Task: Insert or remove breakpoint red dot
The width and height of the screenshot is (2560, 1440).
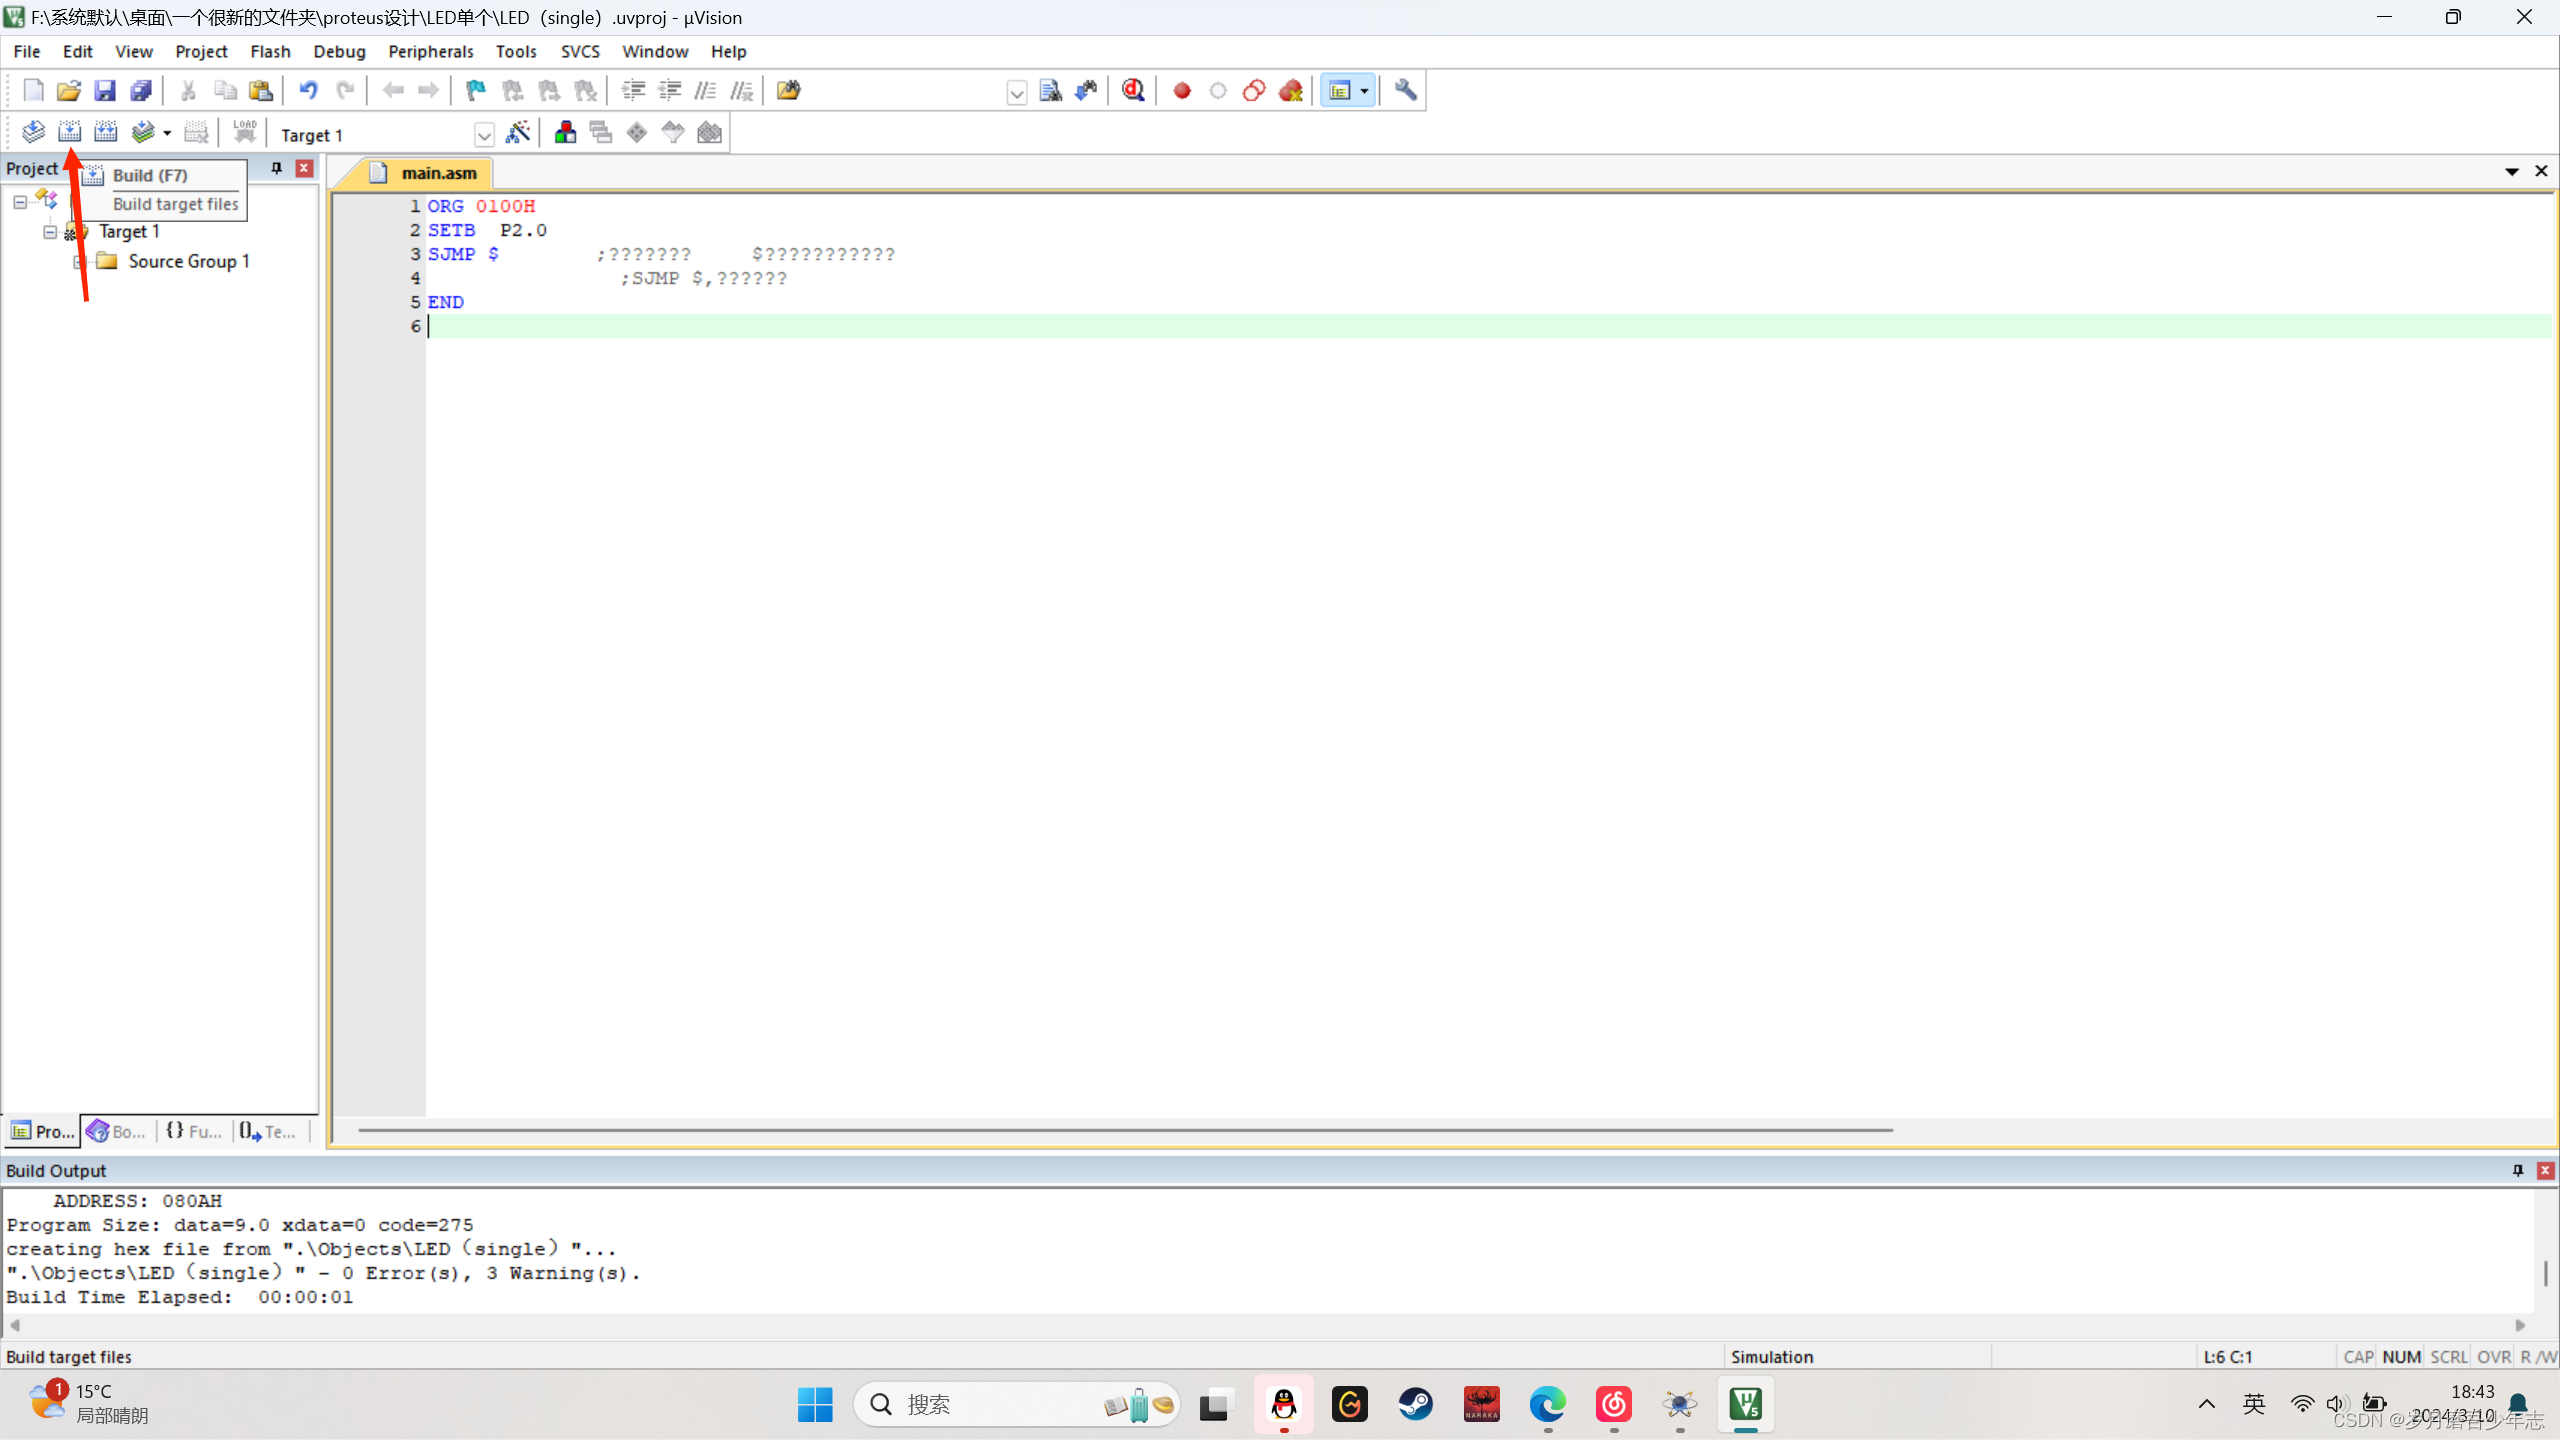Action: click(1182, 91)
